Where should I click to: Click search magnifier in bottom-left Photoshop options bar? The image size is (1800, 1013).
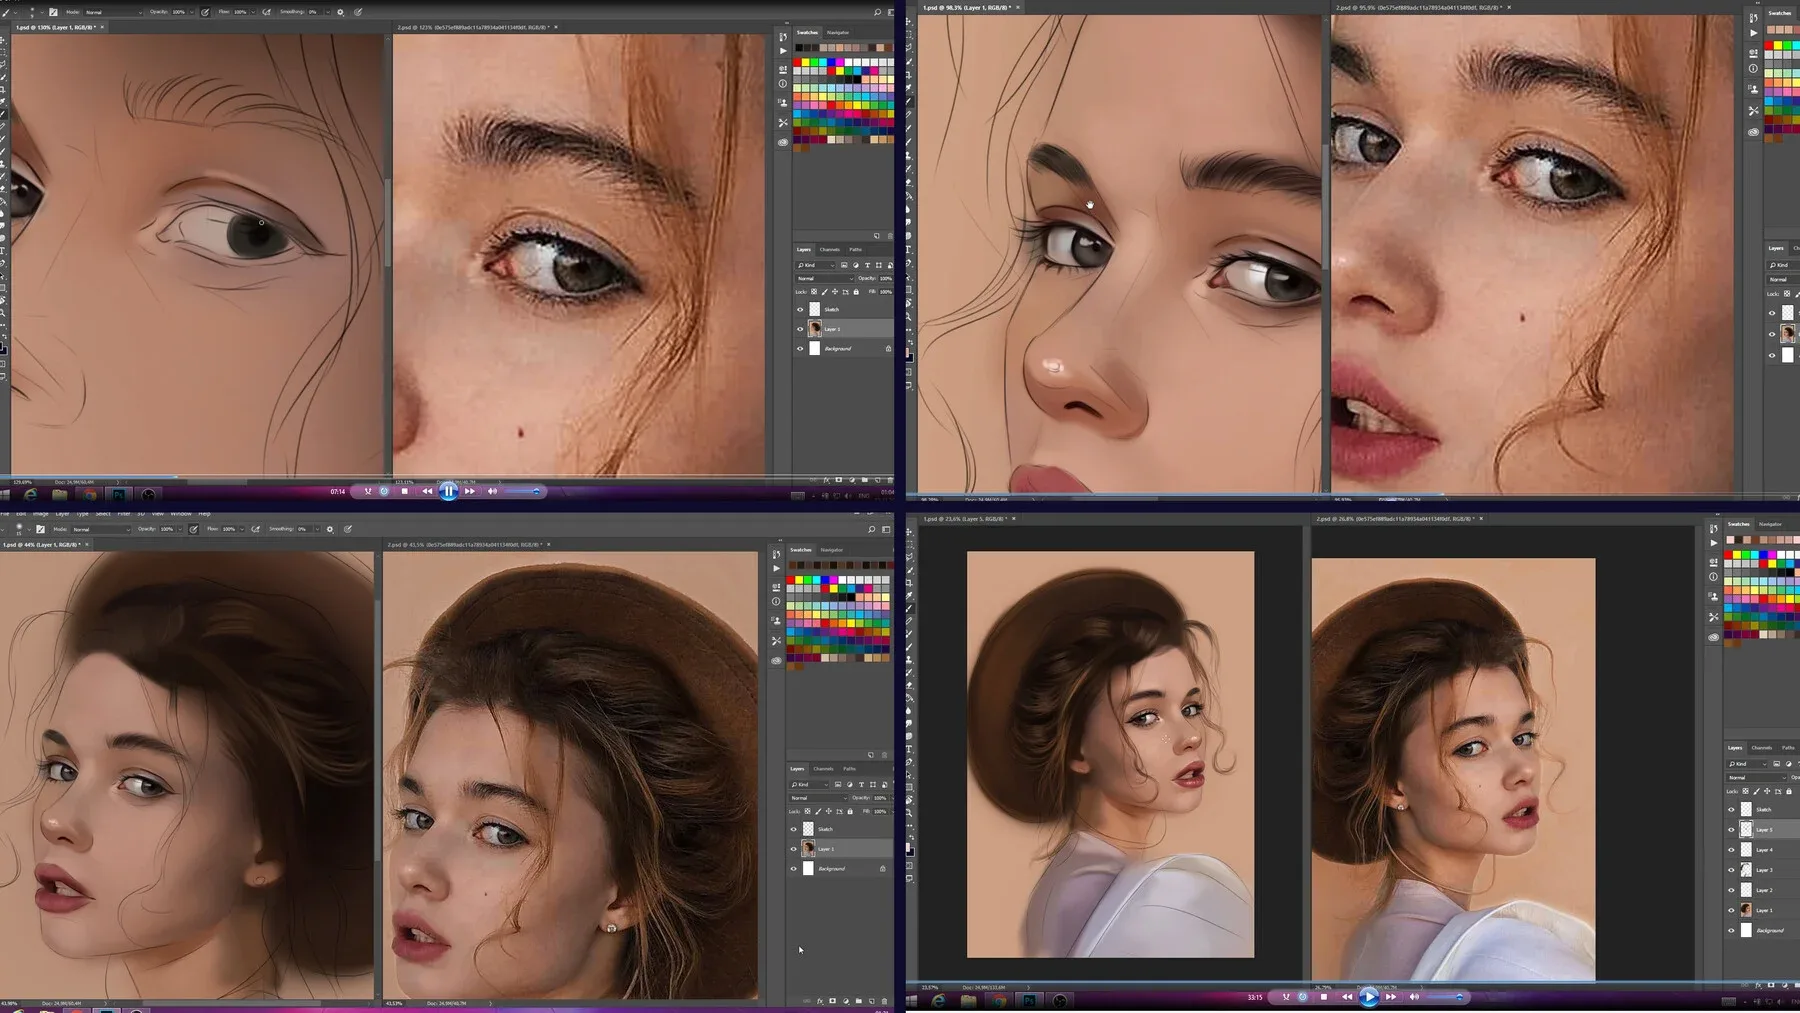pos(871,529)
